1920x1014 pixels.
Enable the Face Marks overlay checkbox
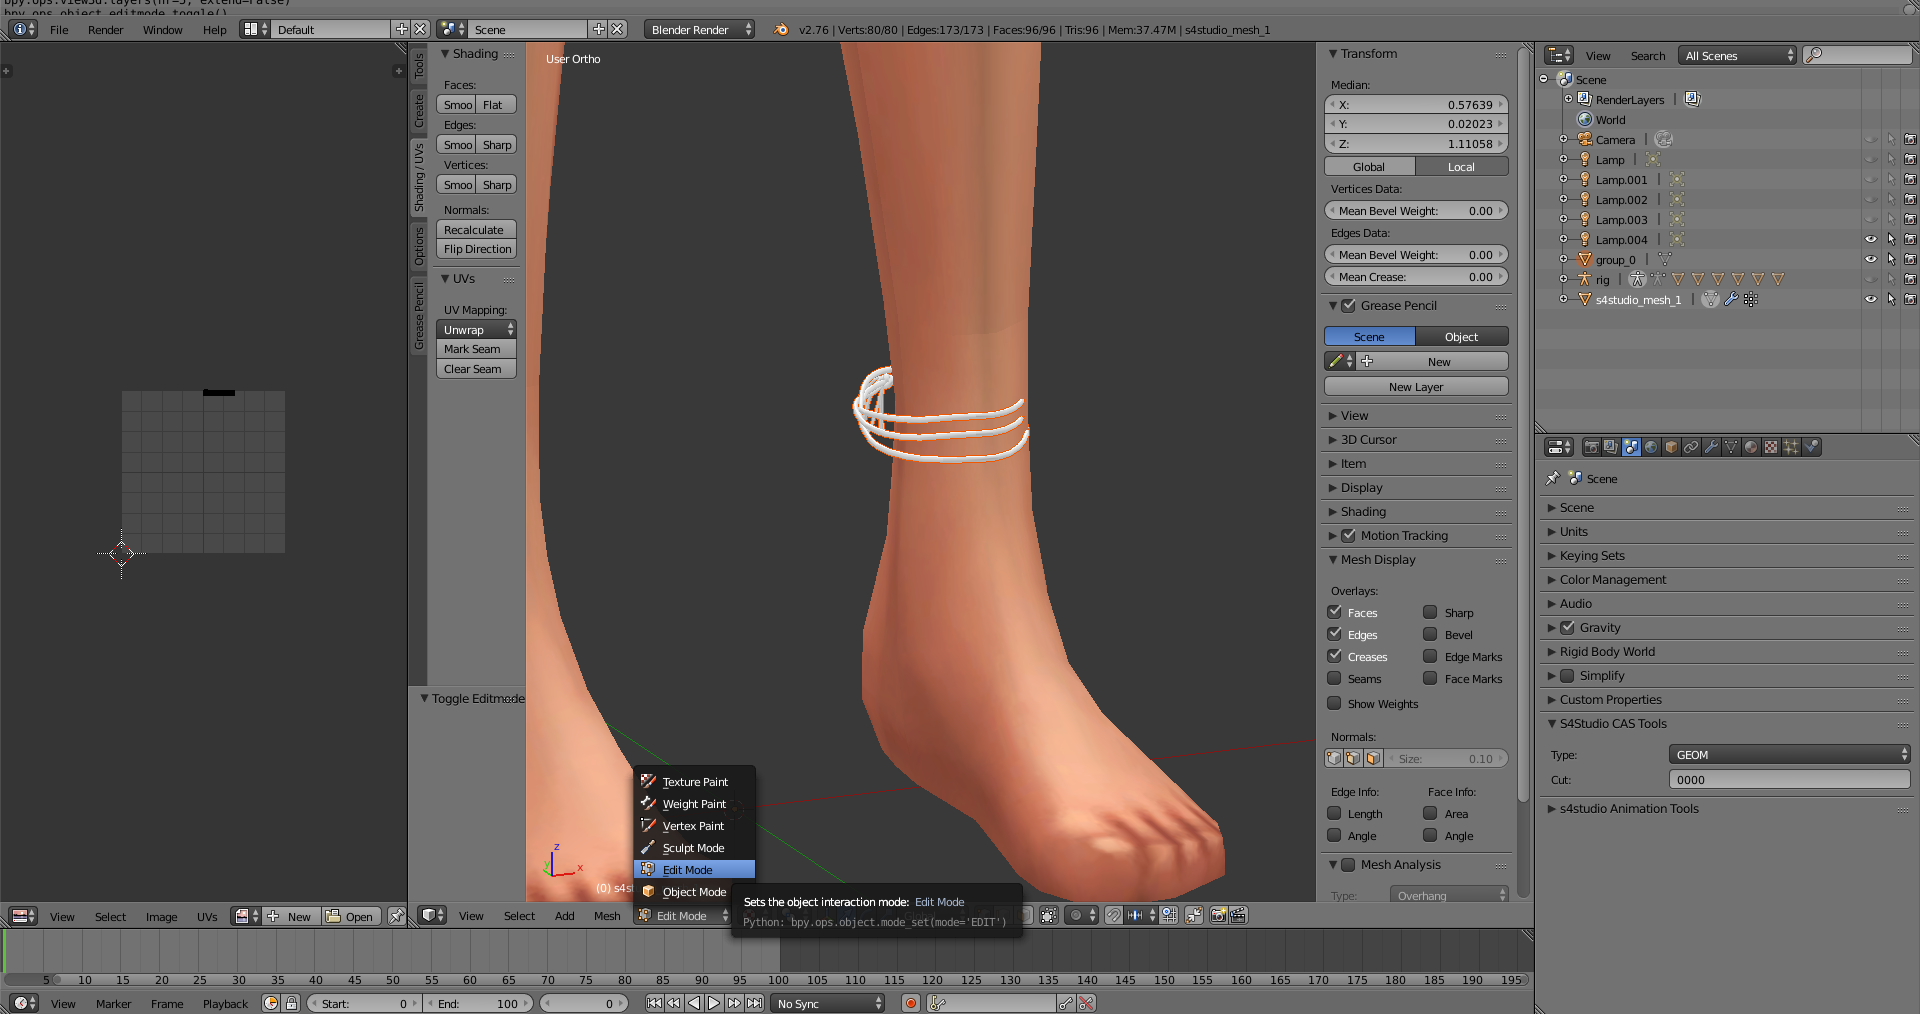(x=1431, y=678)
